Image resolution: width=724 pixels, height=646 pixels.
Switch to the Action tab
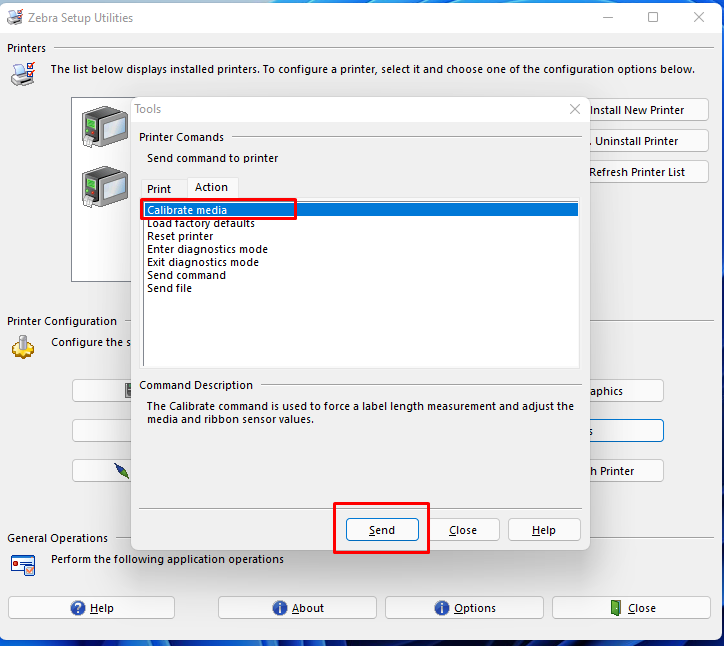tap(212, 187)
